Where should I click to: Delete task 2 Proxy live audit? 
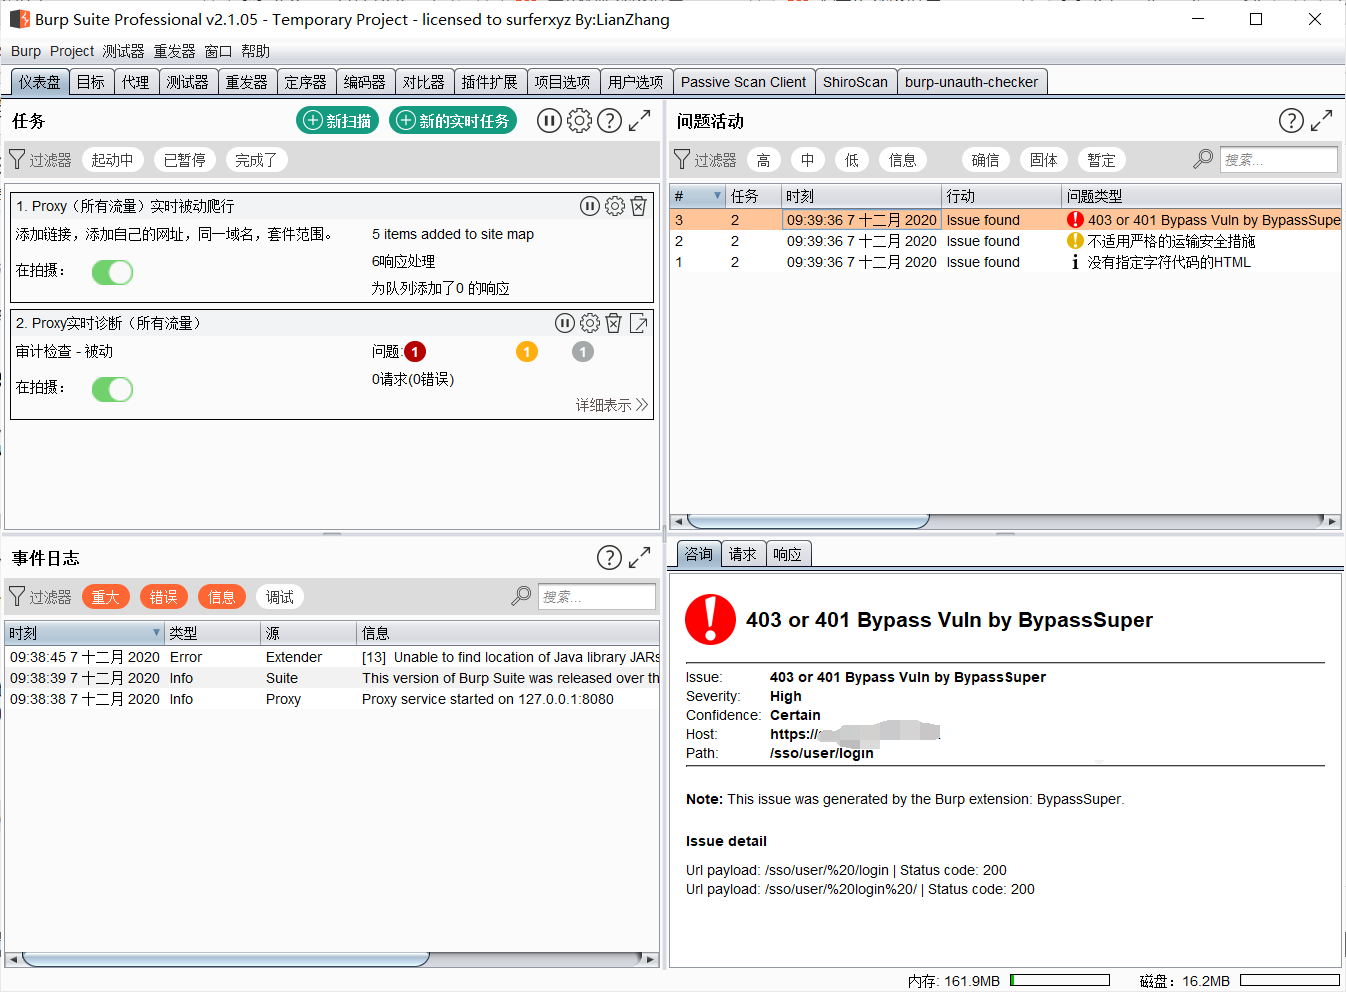point(614,323)
